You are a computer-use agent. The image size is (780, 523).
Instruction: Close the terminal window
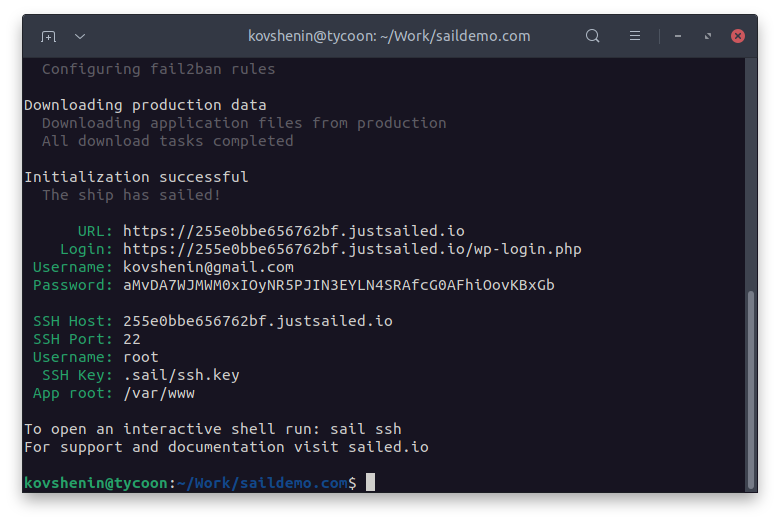click(x=738, y=36)
